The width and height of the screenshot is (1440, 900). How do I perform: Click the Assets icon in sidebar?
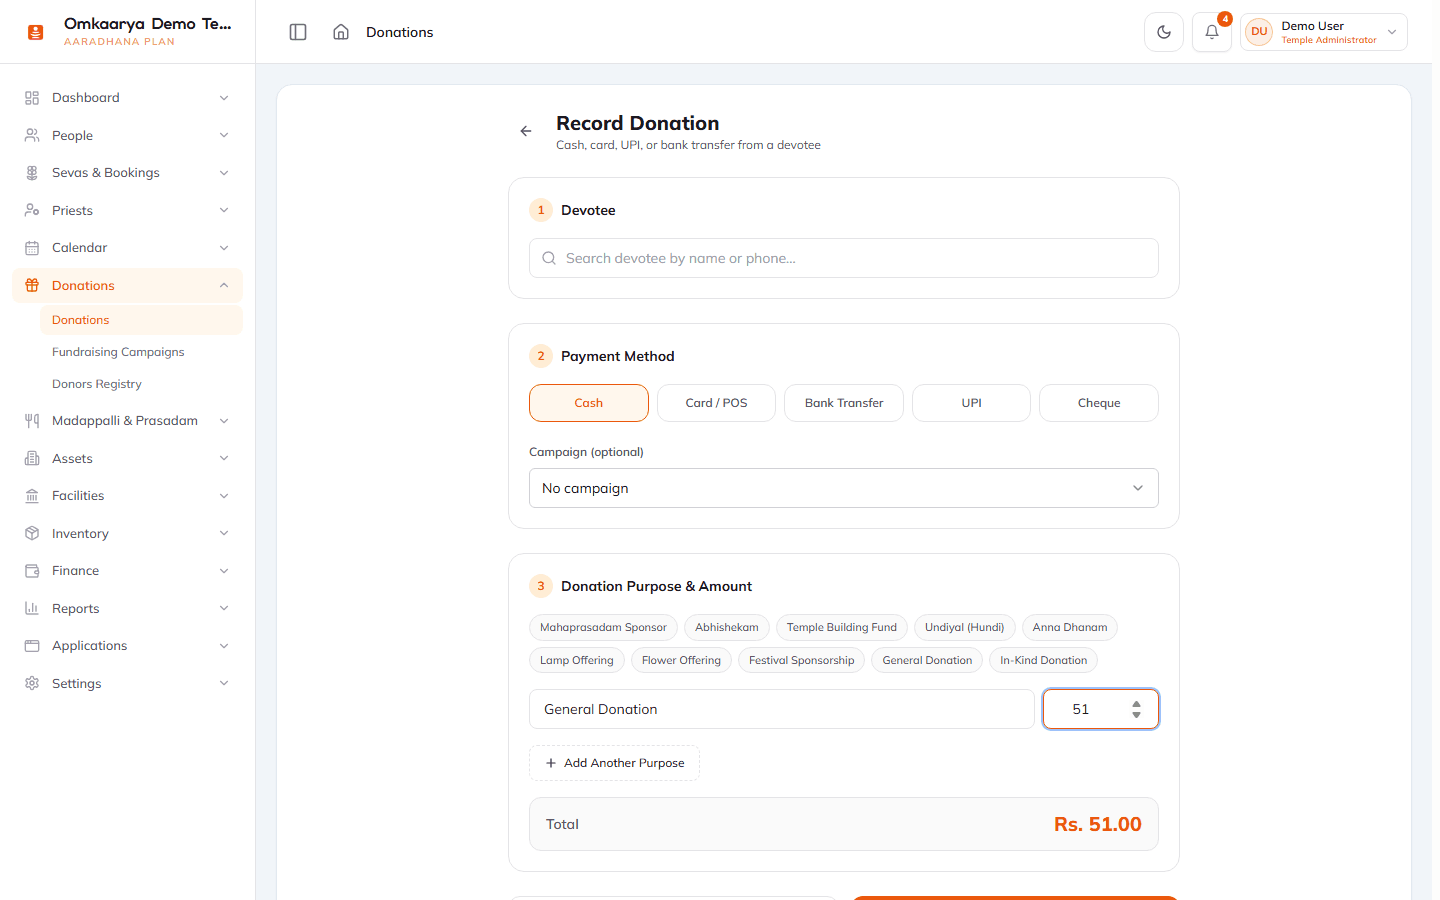(32, 458)
